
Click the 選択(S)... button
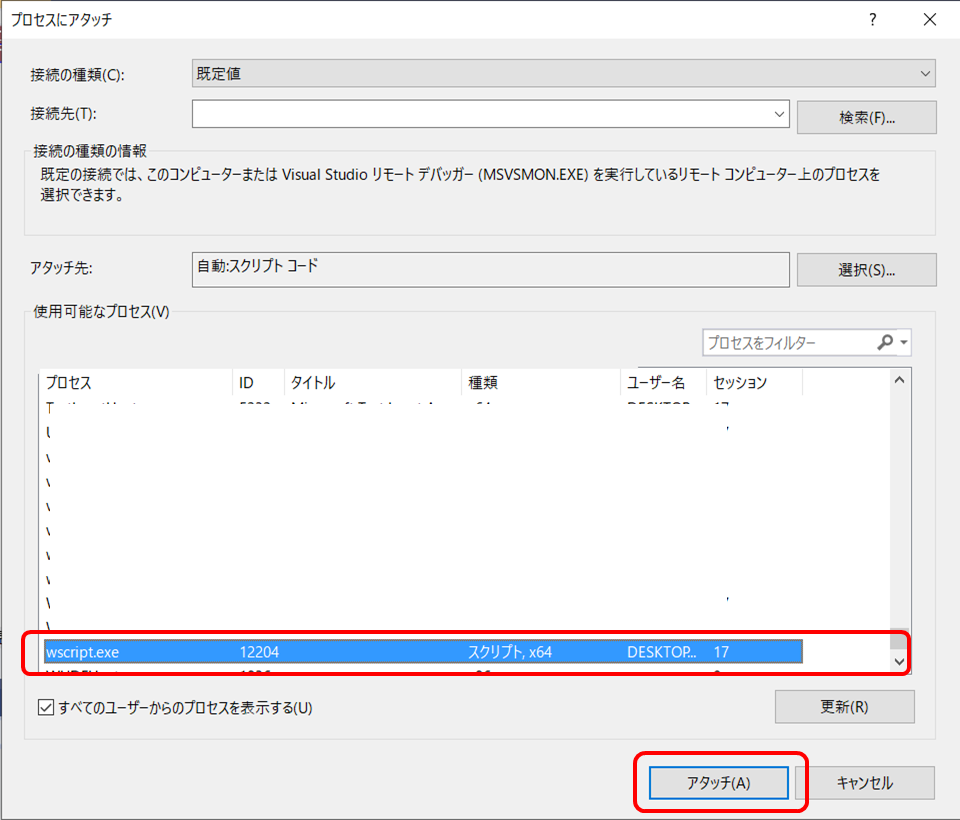coord(866,269)
